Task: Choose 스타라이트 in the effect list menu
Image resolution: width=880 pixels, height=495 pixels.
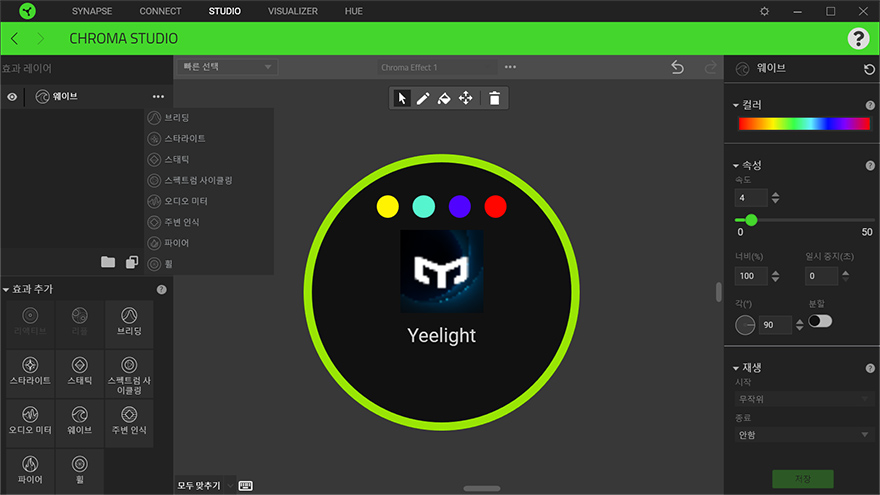Action: click(x=209, y=139)
